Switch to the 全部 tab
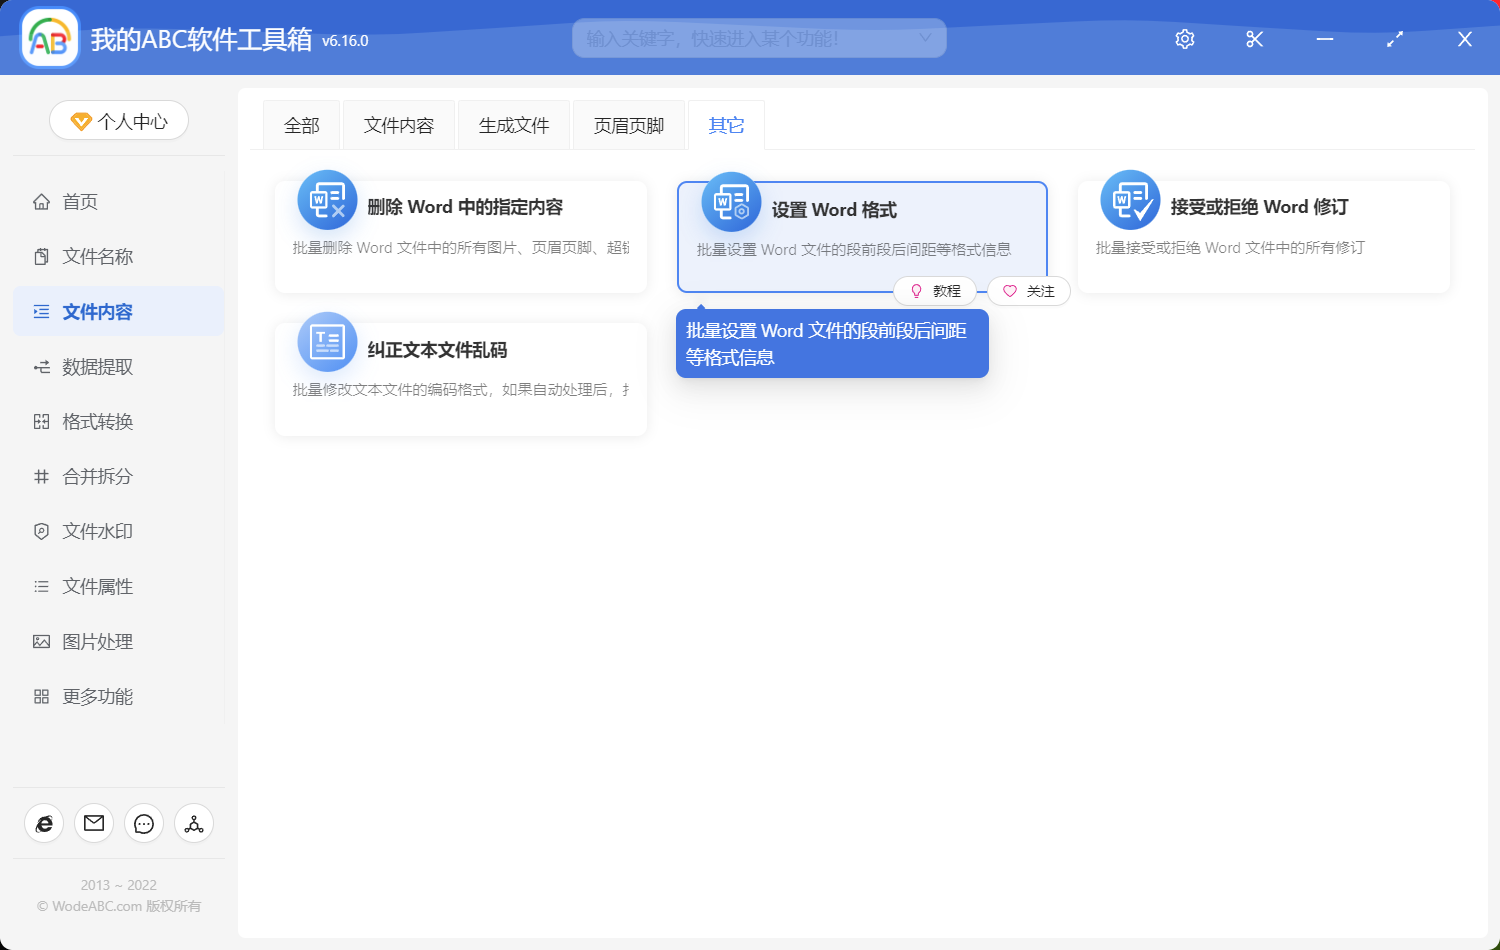The image size is (1500, 950). pos(300,124)
